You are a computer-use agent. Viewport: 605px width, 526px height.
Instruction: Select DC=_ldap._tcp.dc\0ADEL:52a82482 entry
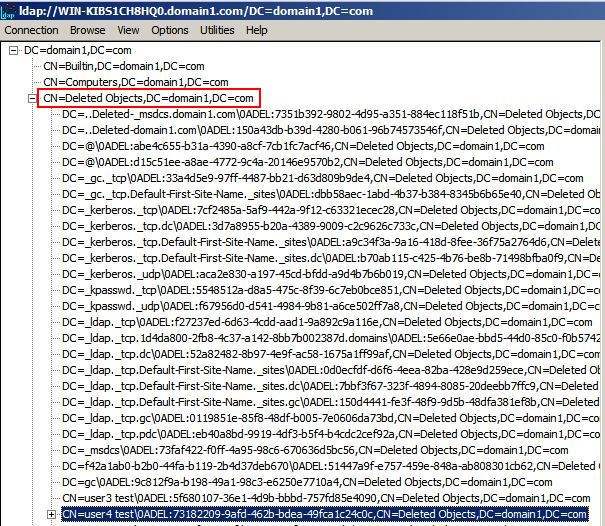click(x=331, y=354)
